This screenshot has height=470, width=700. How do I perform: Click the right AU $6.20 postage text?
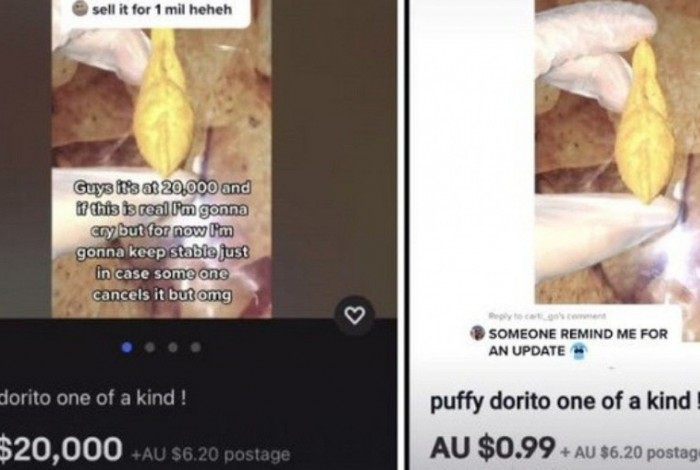coord(630,453)
